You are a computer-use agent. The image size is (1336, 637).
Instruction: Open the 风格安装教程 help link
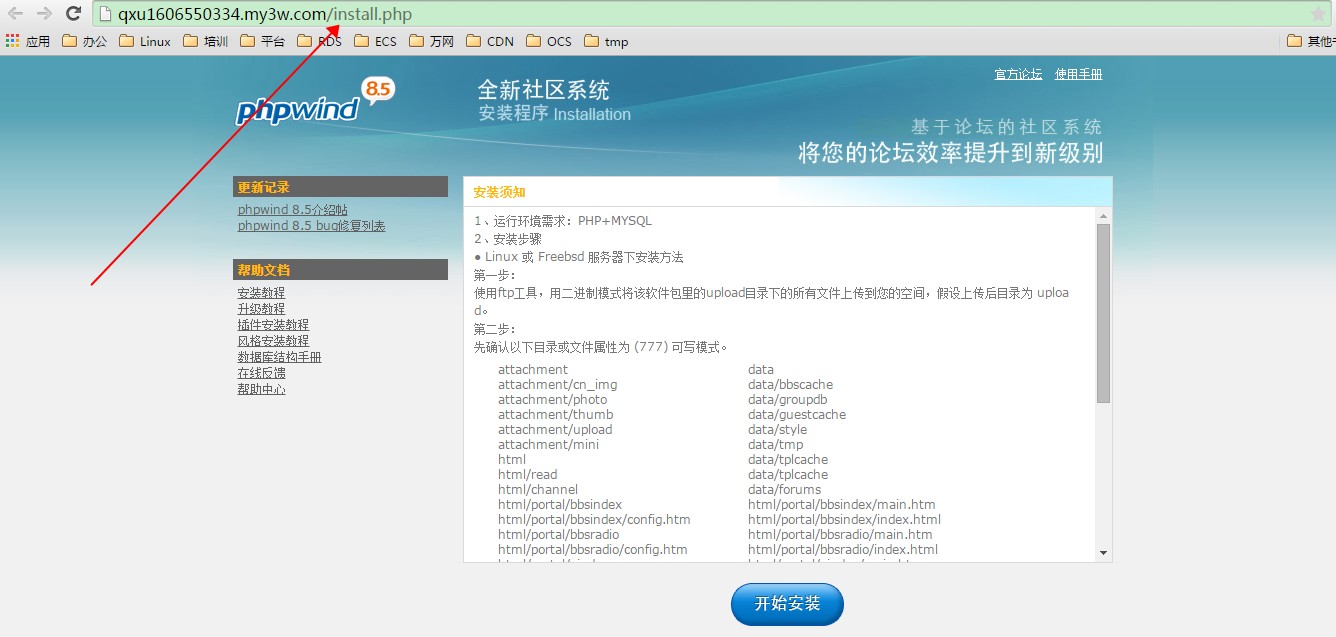pyautogui.click(x=273, y=341)
